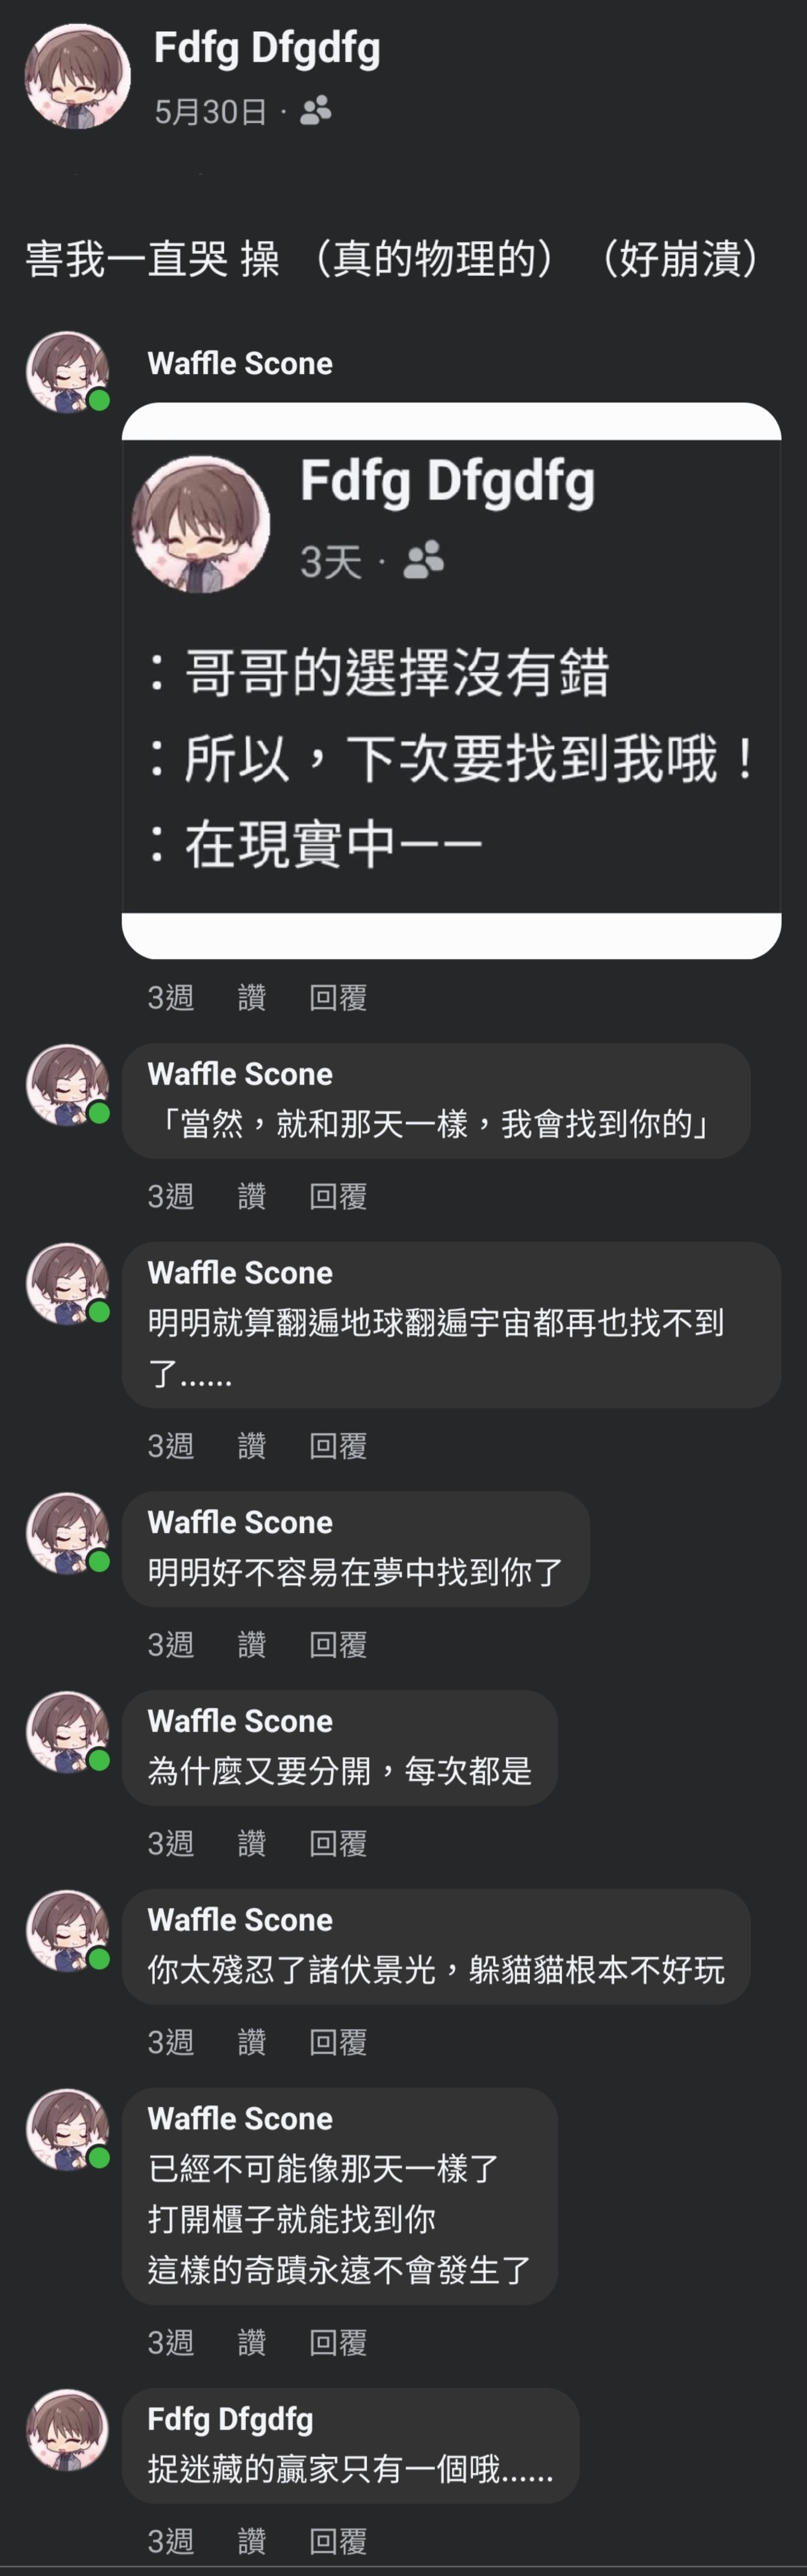The image size is (807, 2576).
Task: Open the quoted post screenshot image
Action: [x=451, y=680]
